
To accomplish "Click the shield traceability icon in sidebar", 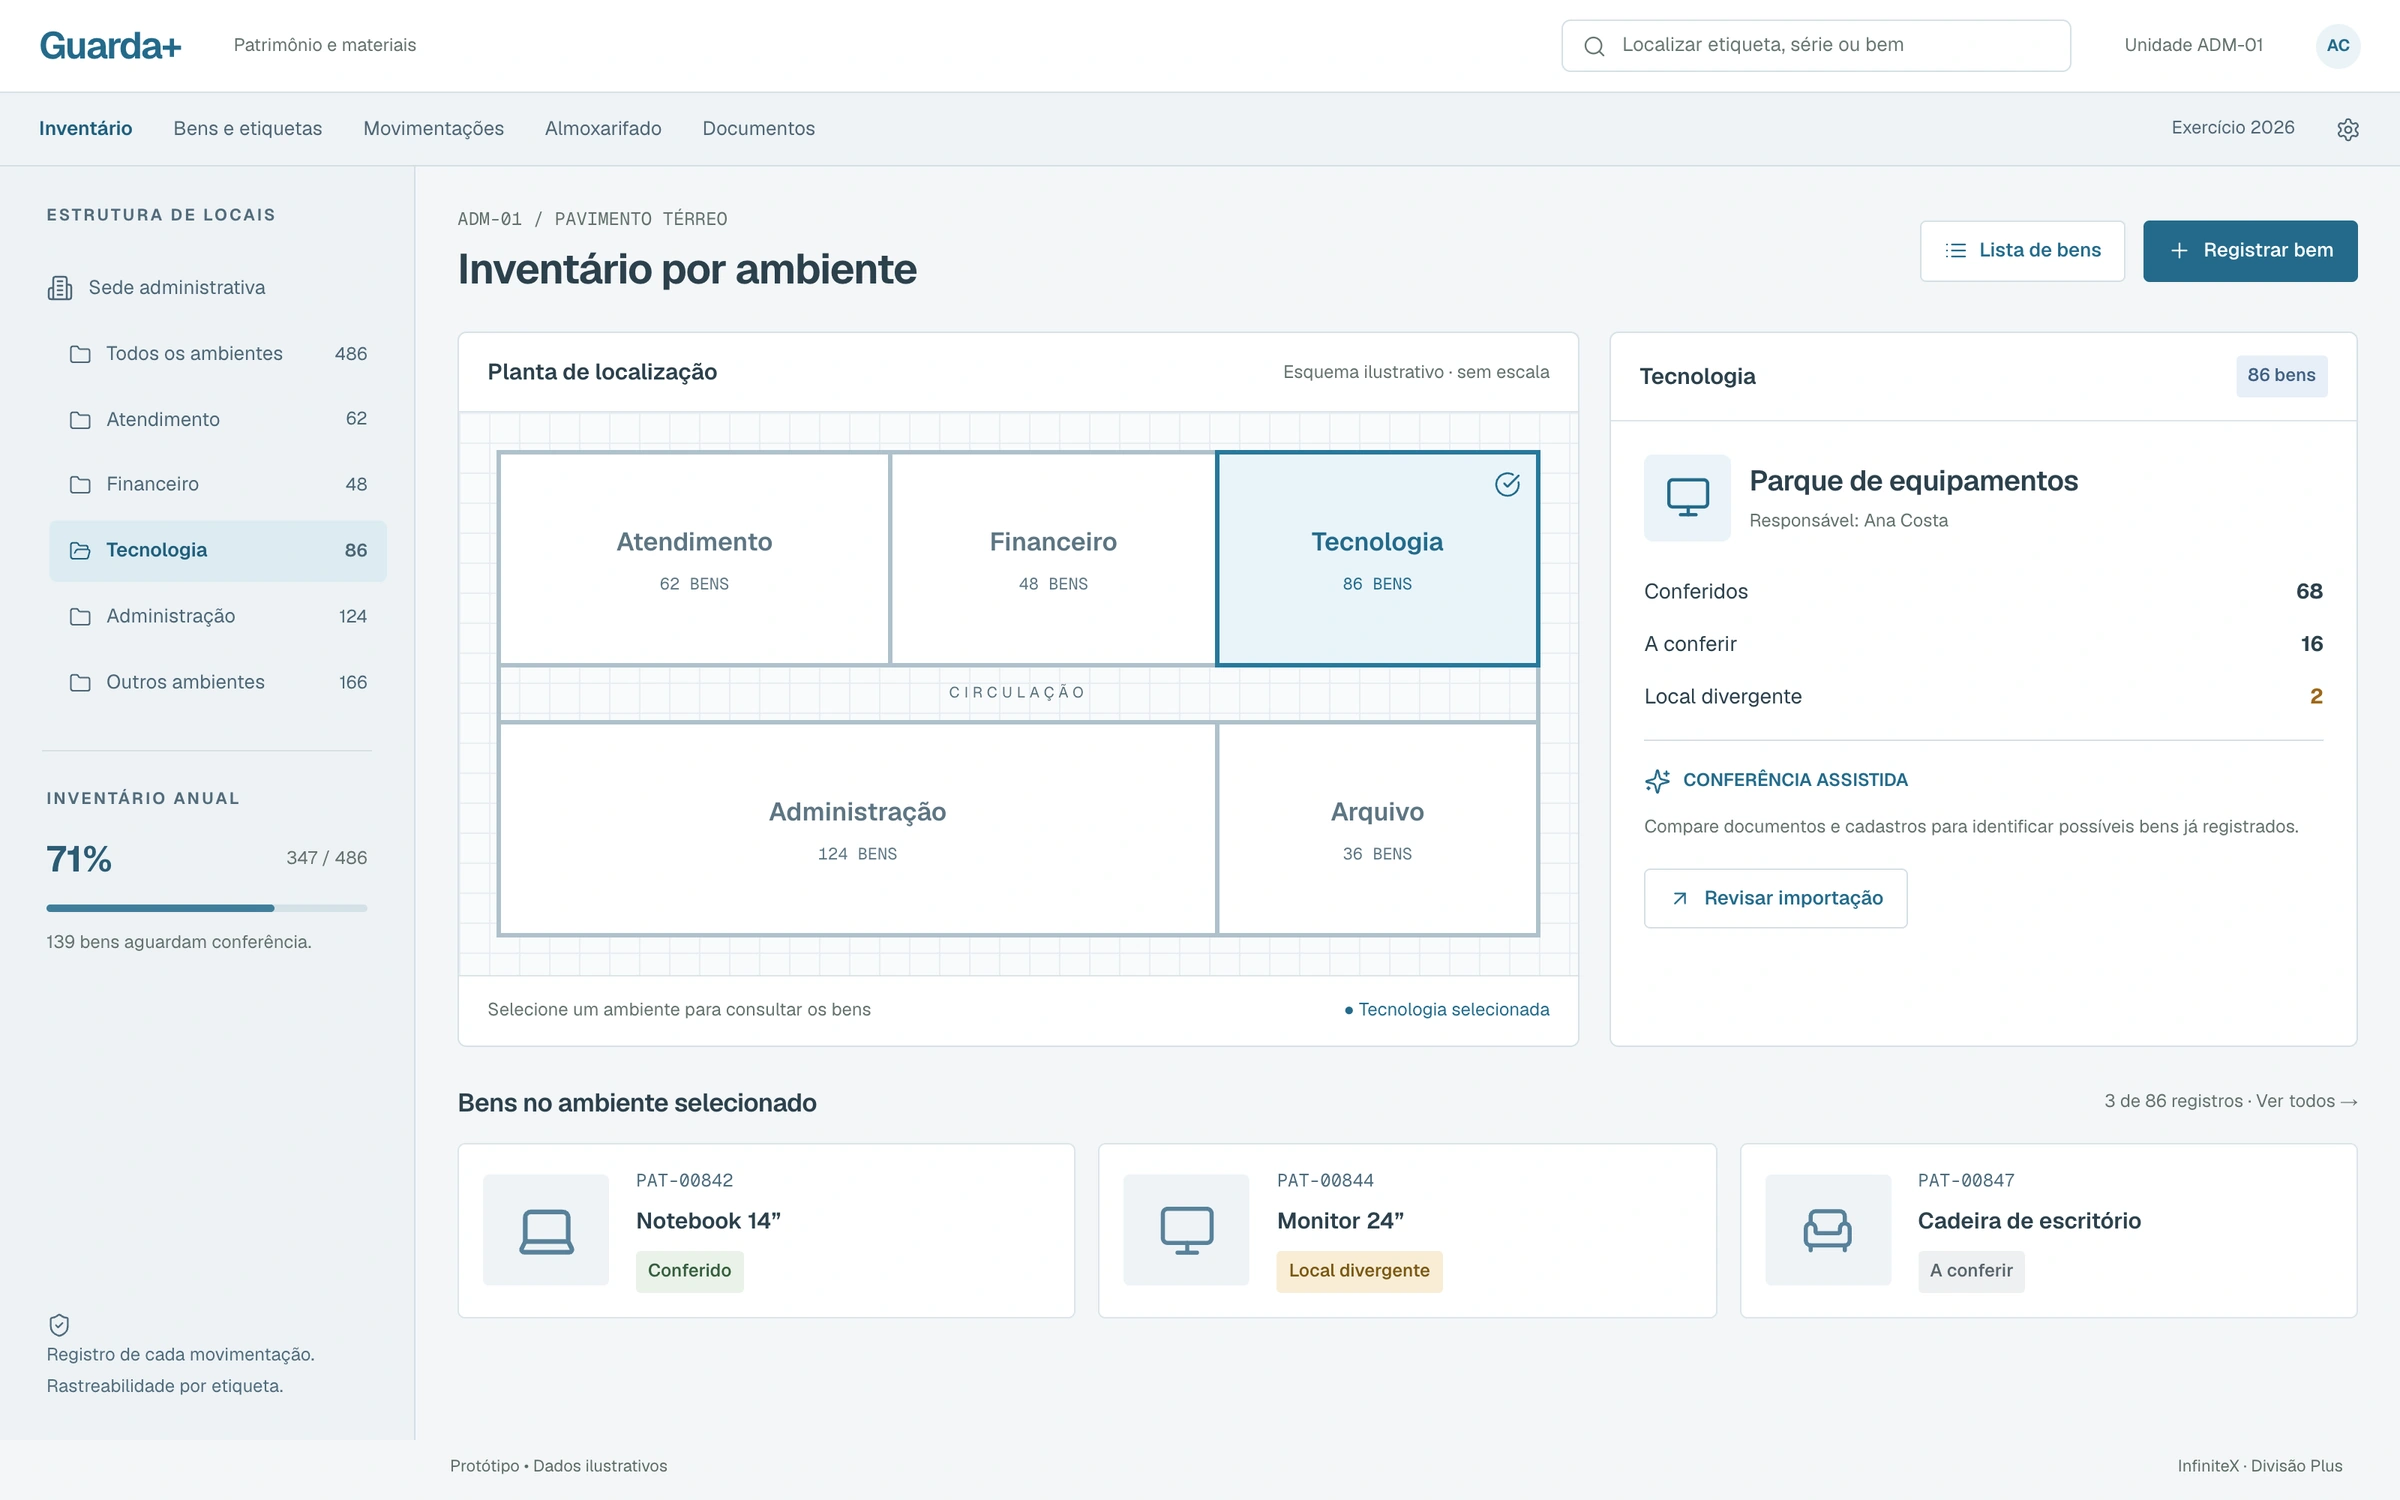I will pyautogui.click(x=59, y=1324).
